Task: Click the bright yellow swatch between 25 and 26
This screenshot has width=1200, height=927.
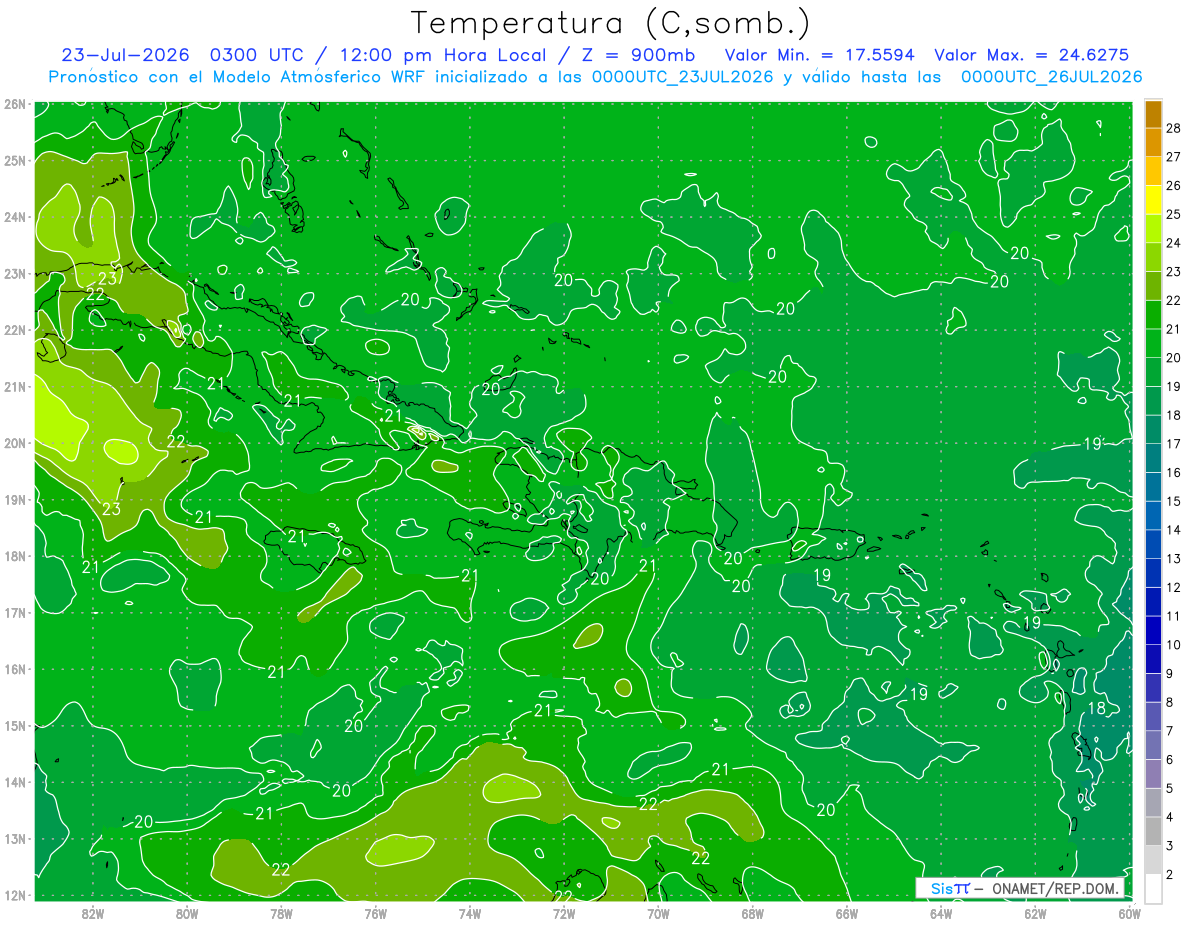Action: [x=1153, y=200]
